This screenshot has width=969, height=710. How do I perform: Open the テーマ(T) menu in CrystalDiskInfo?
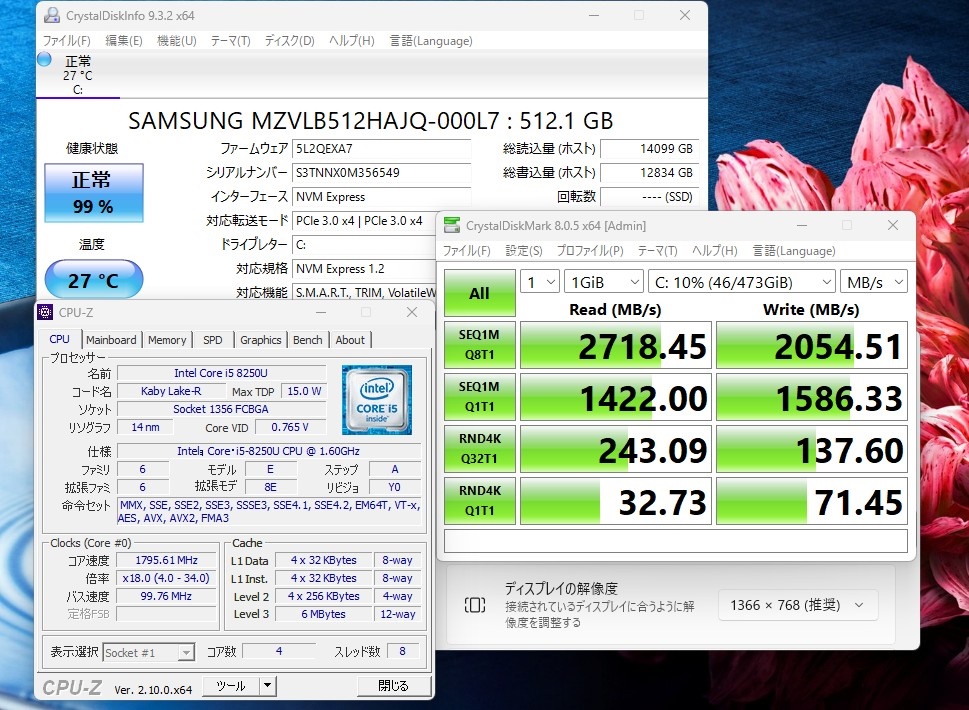click(x=231, y=41)
